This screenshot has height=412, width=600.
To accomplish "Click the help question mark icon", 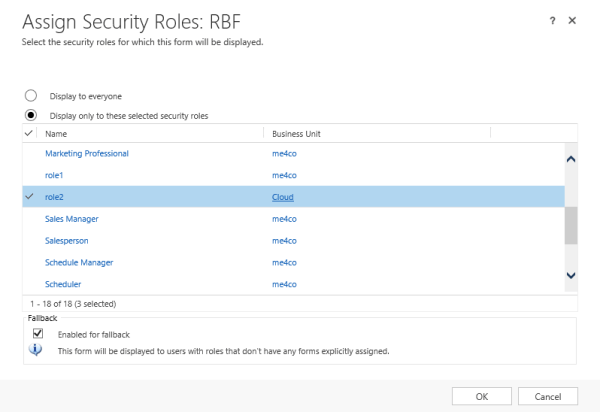I will pyautogui.click(x=553, y=20).
